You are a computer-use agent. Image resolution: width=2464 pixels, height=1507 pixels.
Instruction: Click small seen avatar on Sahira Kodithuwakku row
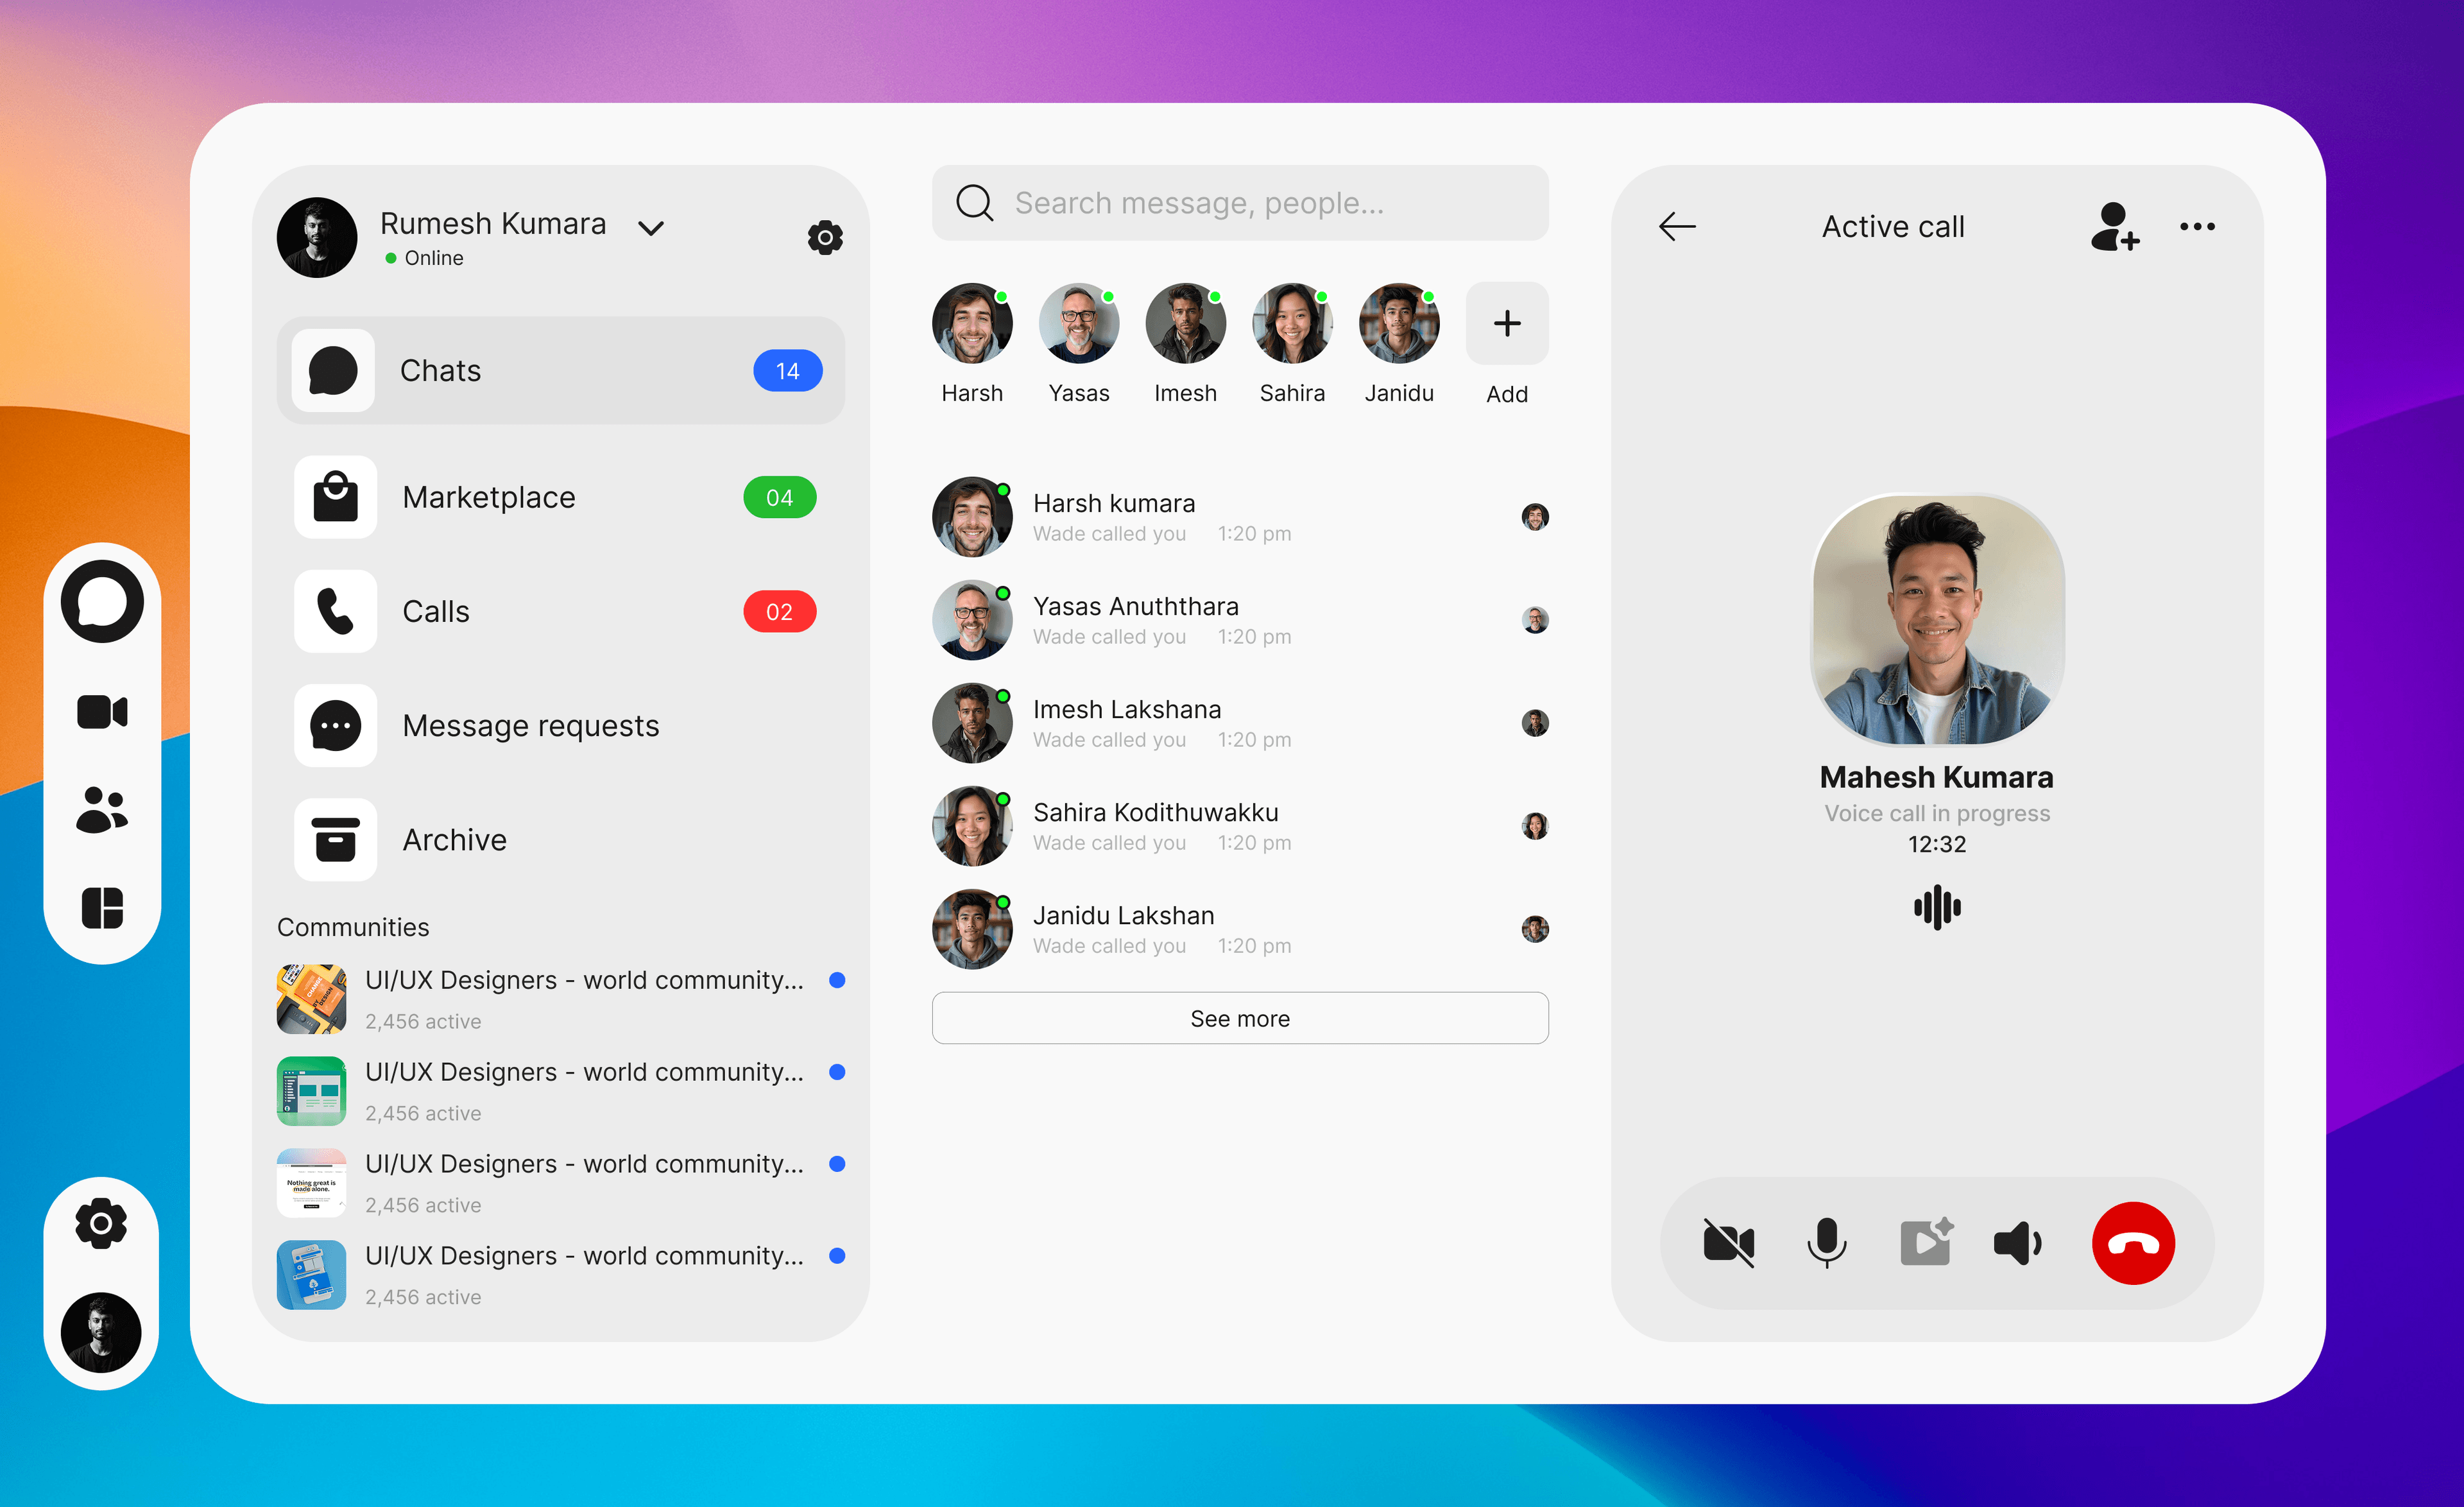tap(1535, 826)
